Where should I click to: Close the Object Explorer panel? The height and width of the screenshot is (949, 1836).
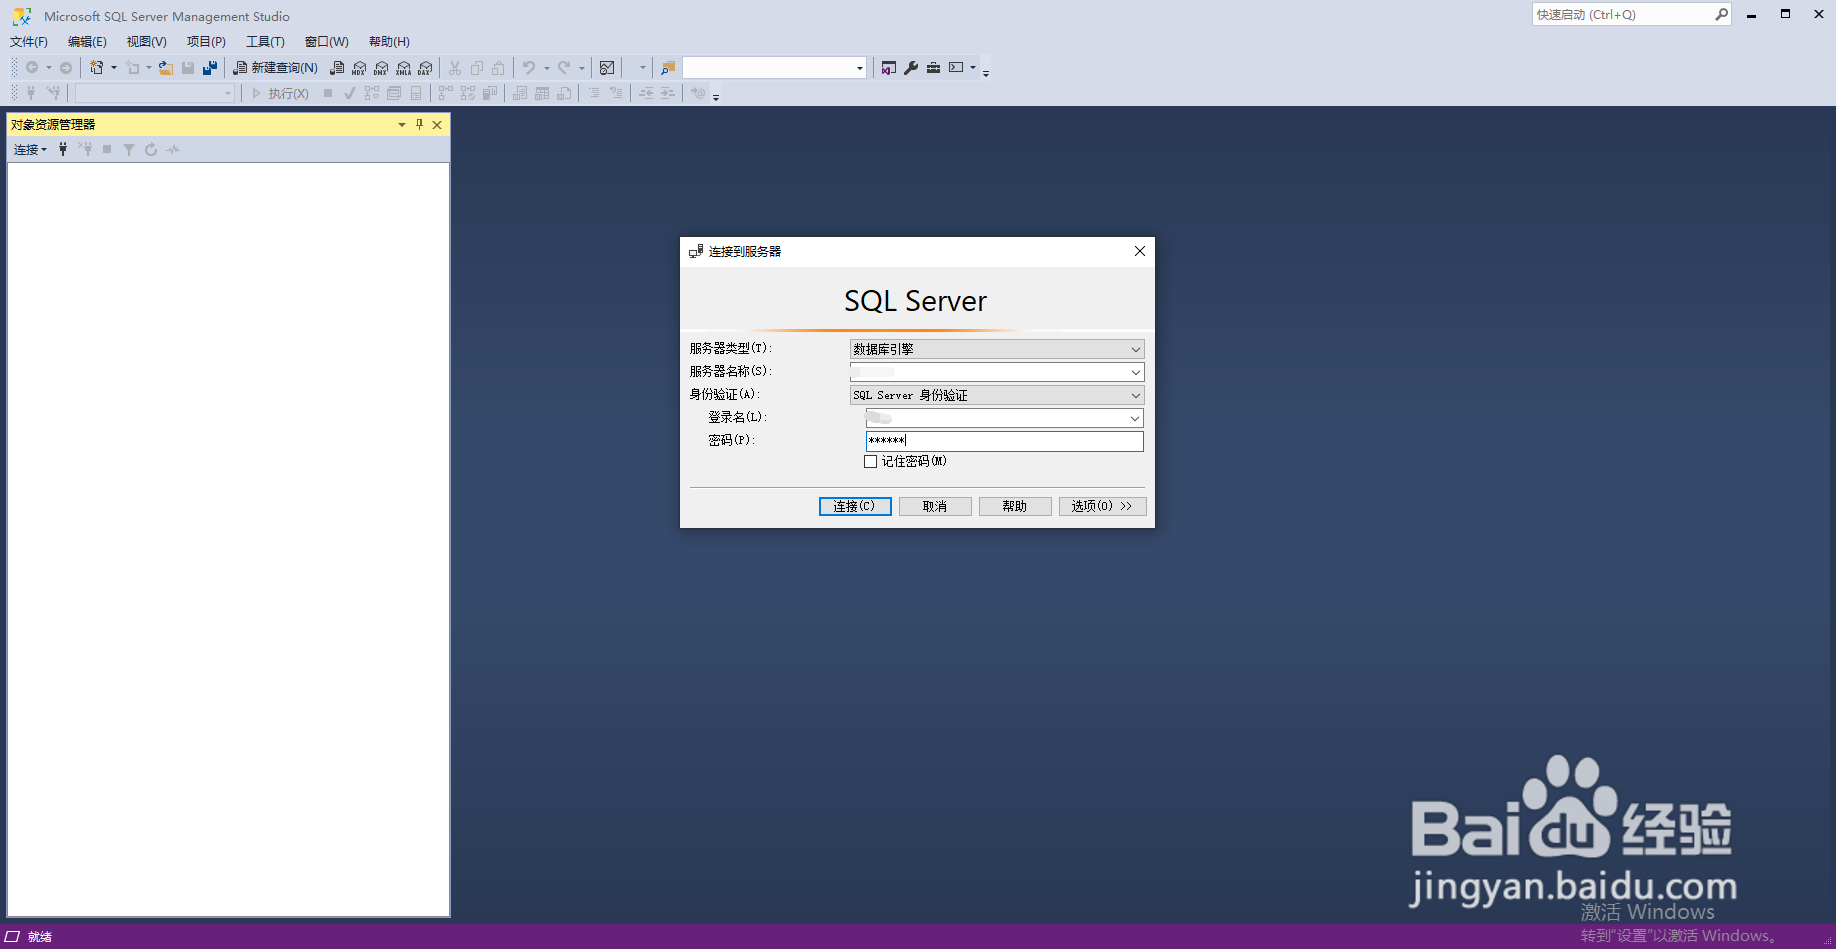437,125
